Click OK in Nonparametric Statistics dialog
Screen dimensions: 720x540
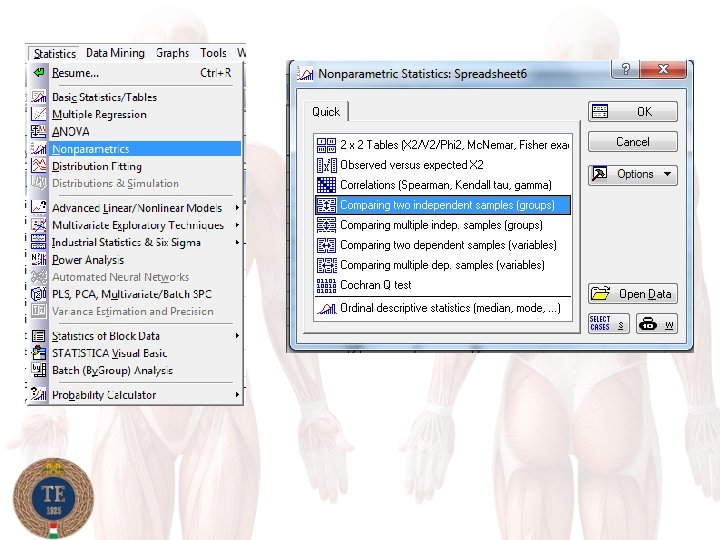(x=632, y=112)
